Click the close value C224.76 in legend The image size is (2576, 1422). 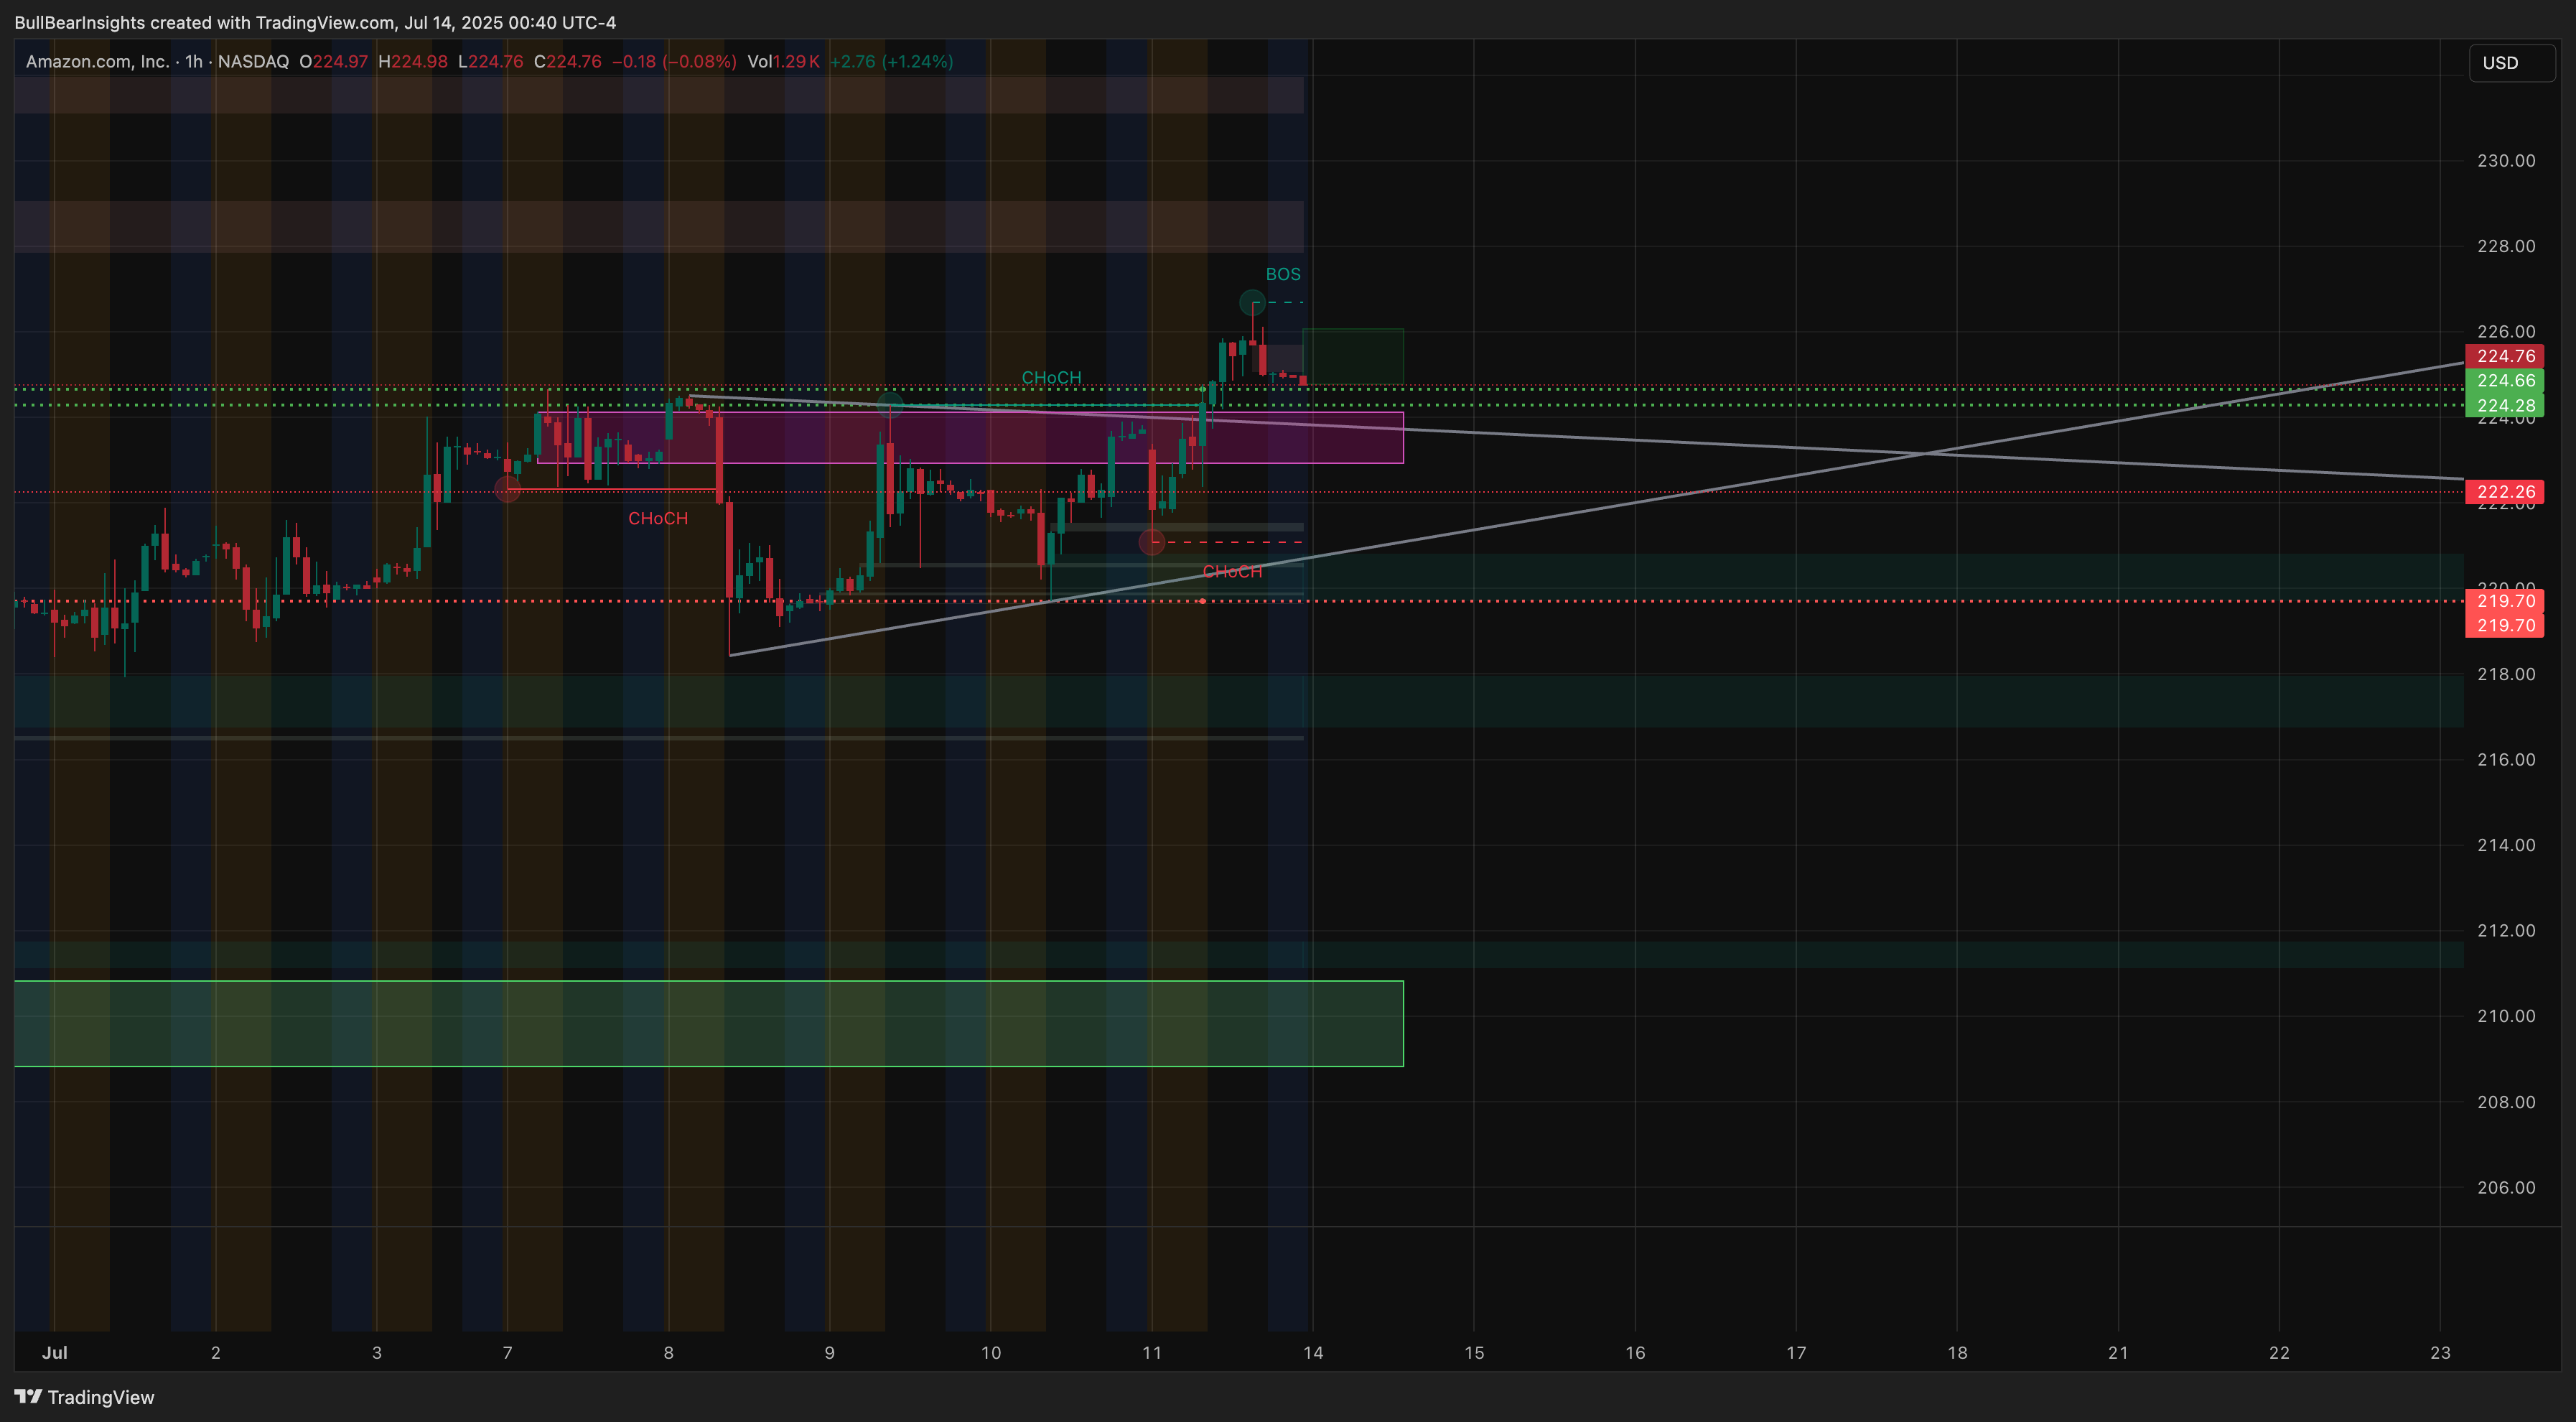pyautogui.click(x=567, y=61)
